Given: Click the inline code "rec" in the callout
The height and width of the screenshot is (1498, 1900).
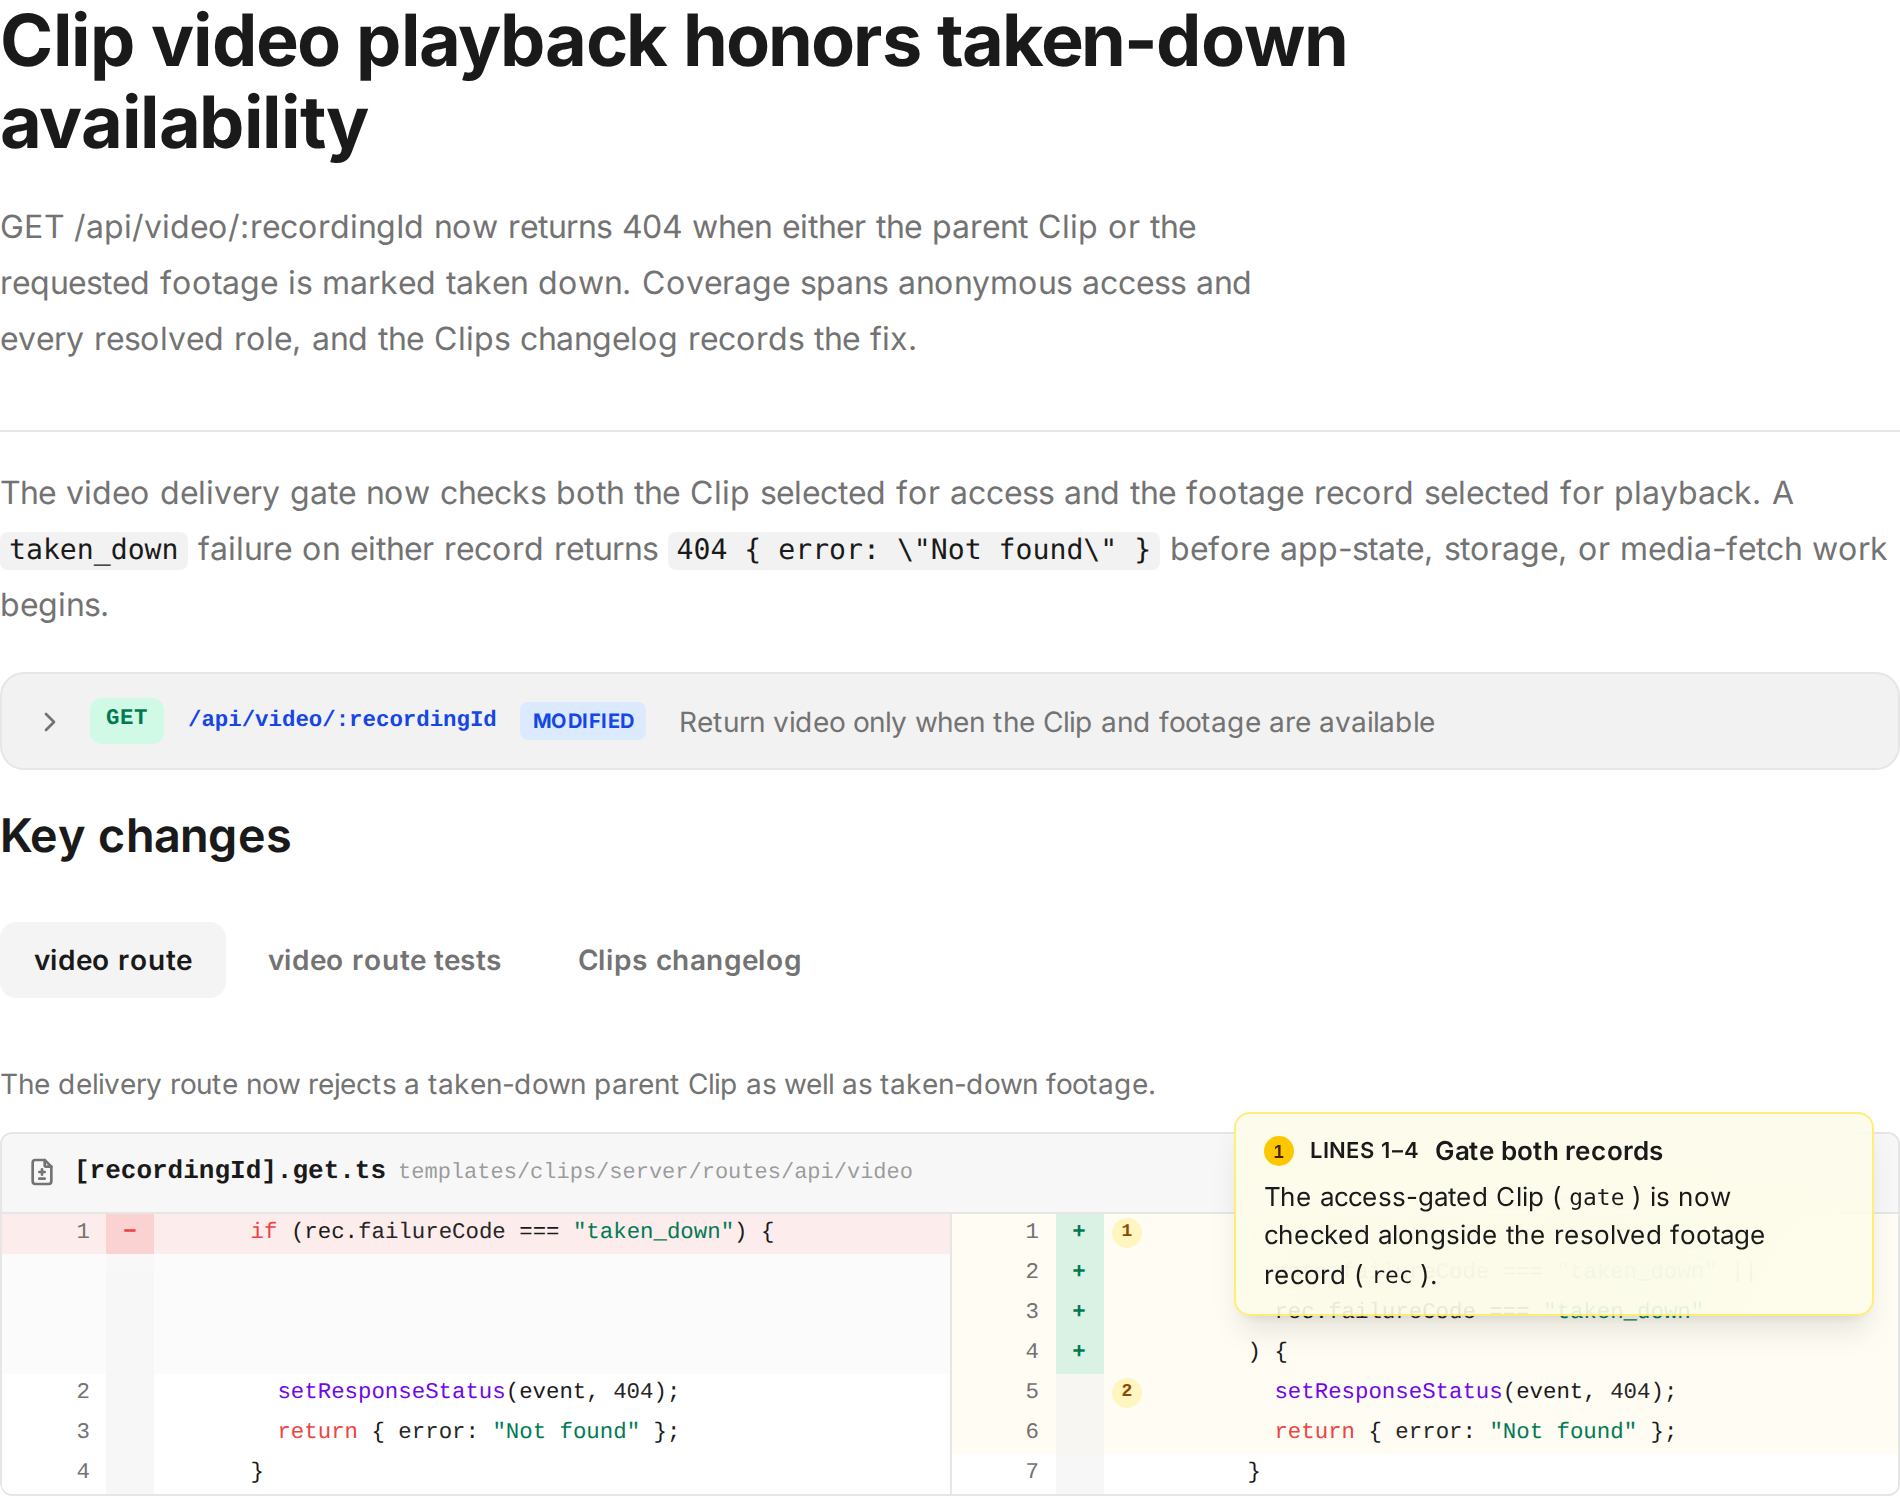Looking at the screenshot, I should click(1392, 1275).
